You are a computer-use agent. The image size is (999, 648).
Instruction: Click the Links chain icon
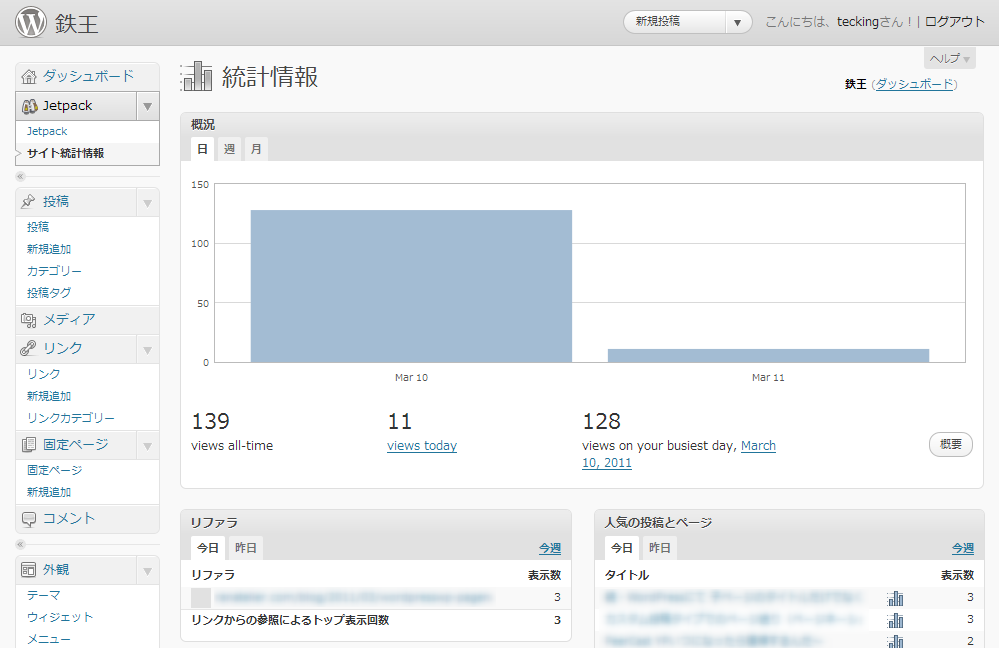point(28,348)
